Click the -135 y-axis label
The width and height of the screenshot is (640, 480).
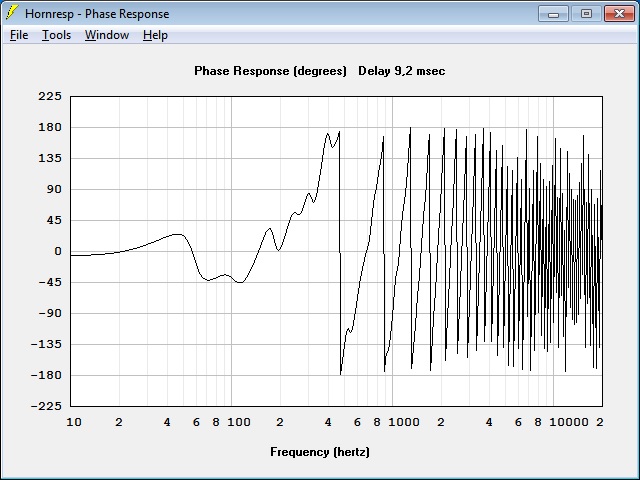click(46, 344)
